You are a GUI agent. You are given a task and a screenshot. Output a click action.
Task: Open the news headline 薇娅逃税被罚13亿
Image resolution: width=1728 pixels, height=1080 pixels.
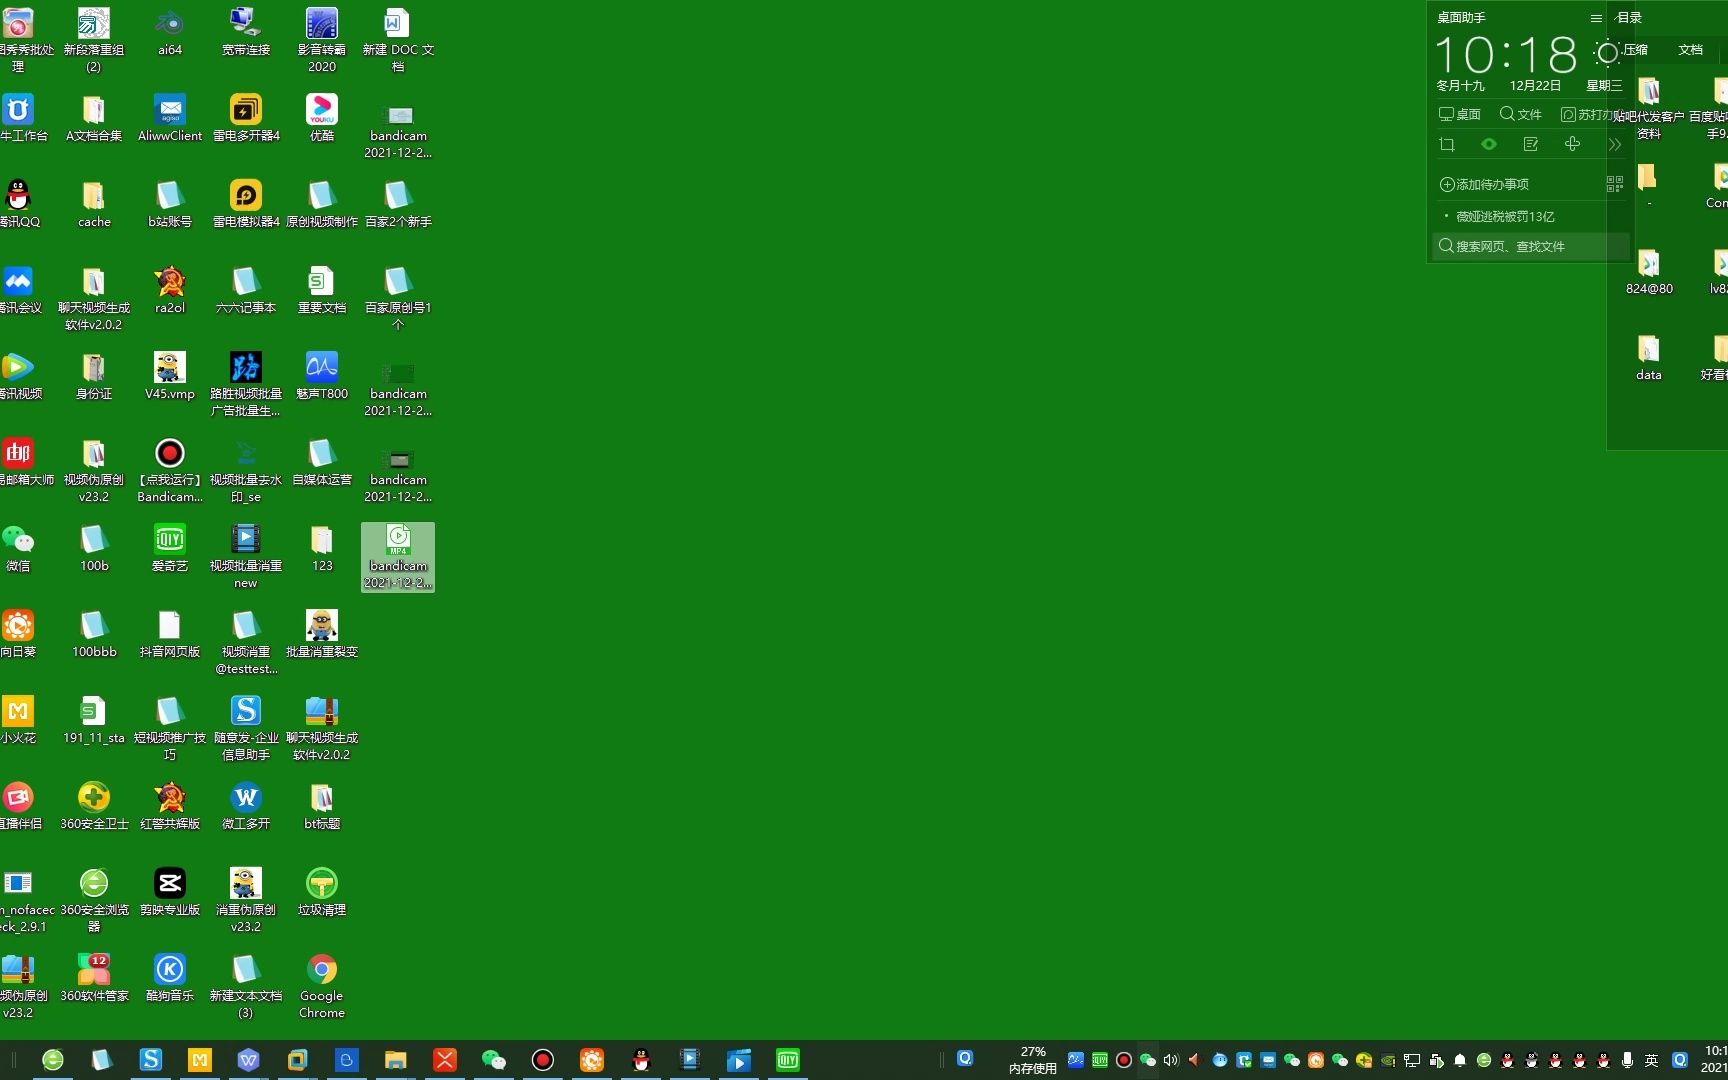pyautogui.click(x=1505, y=216)
